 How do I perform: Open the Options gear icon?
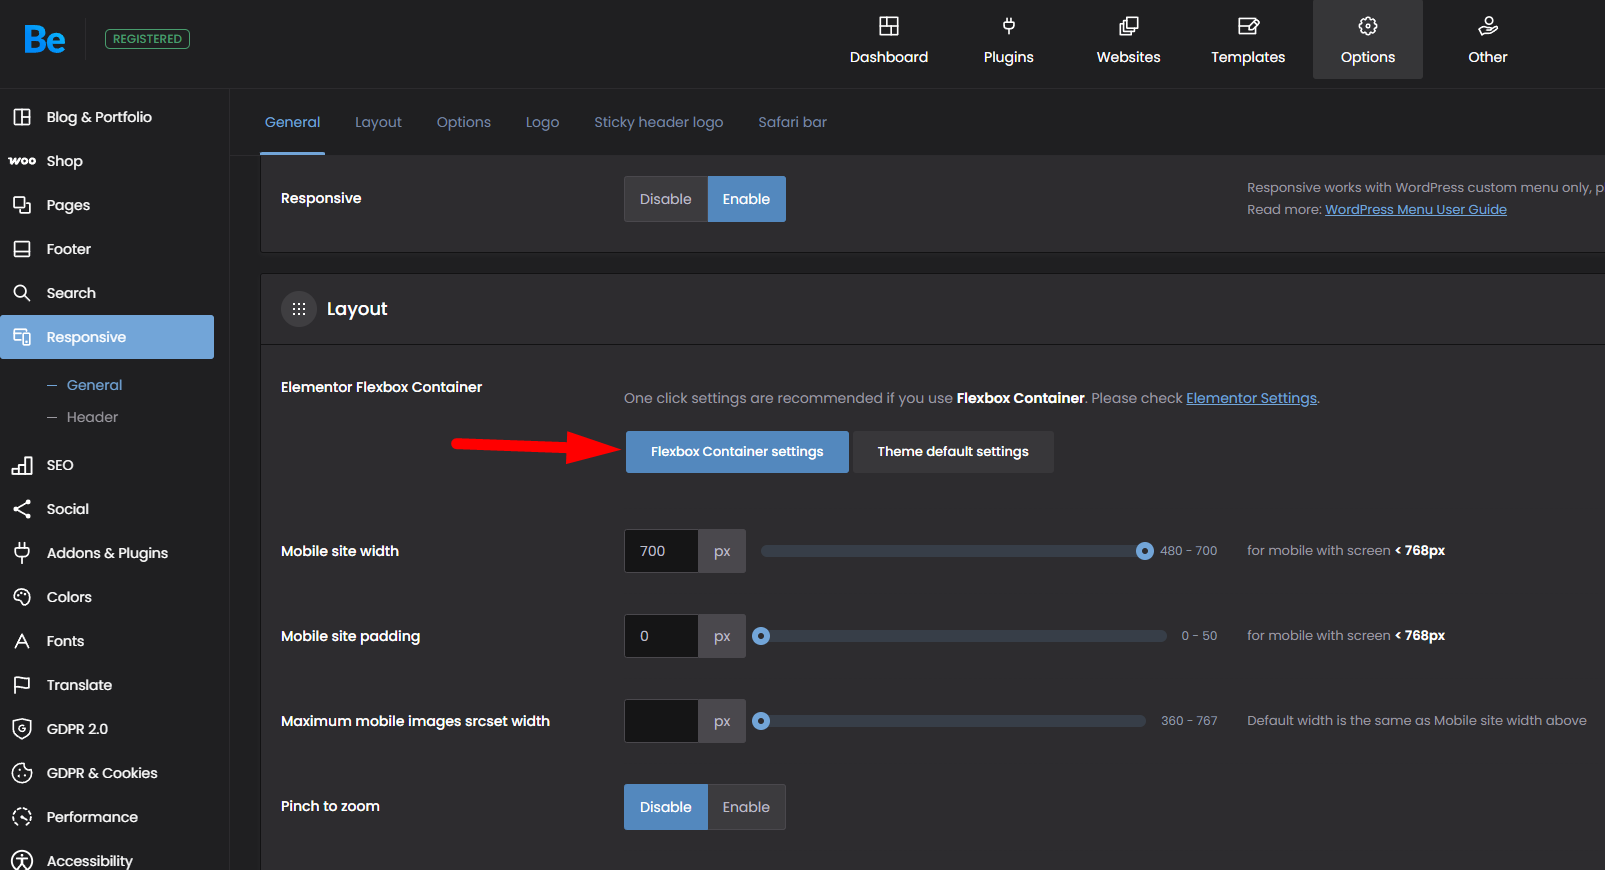tap(1368, 26)
